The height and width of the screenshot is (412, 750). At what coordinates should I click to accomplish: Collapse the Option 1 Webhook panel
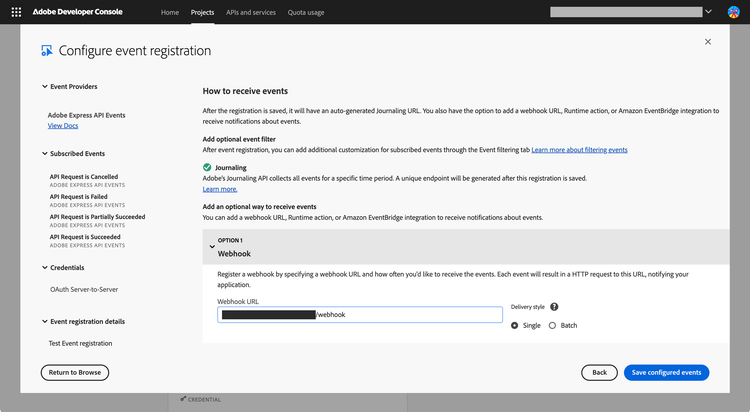coord(212,247)
